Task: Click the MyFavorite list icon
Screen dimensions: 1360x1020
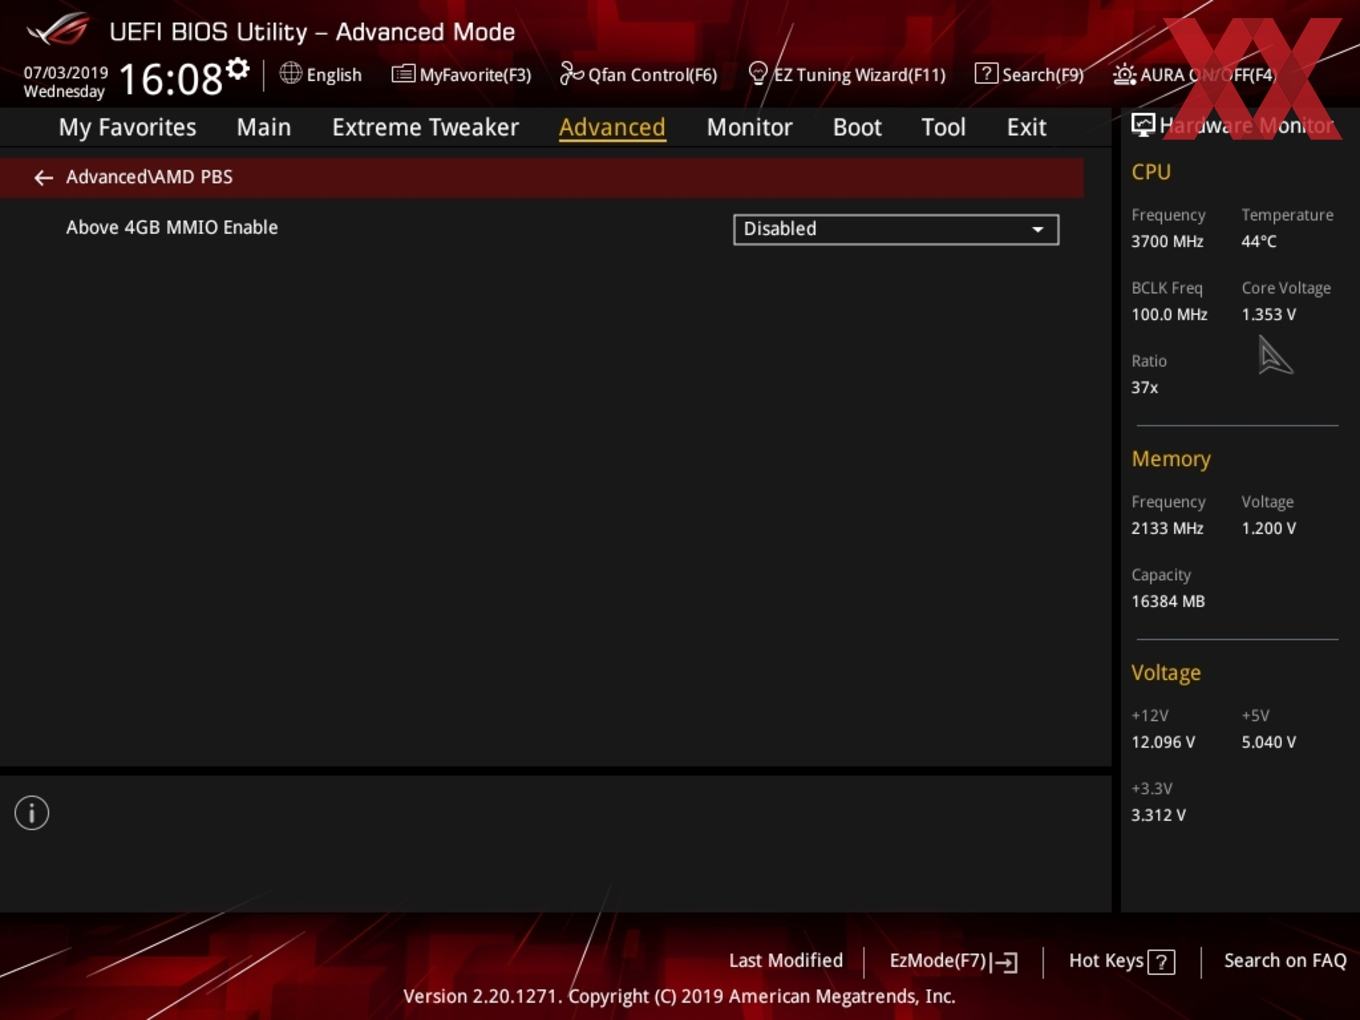Action: click(x=403, y=73)
